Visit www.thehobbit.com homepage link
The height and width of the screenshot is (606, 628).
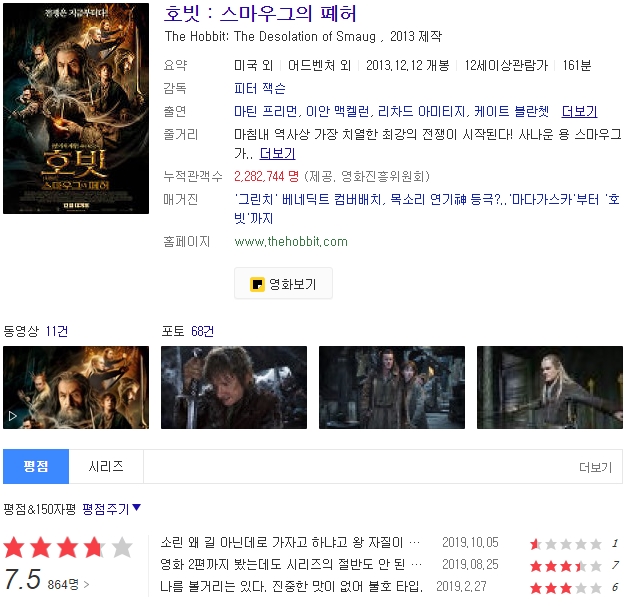(291, 242)
